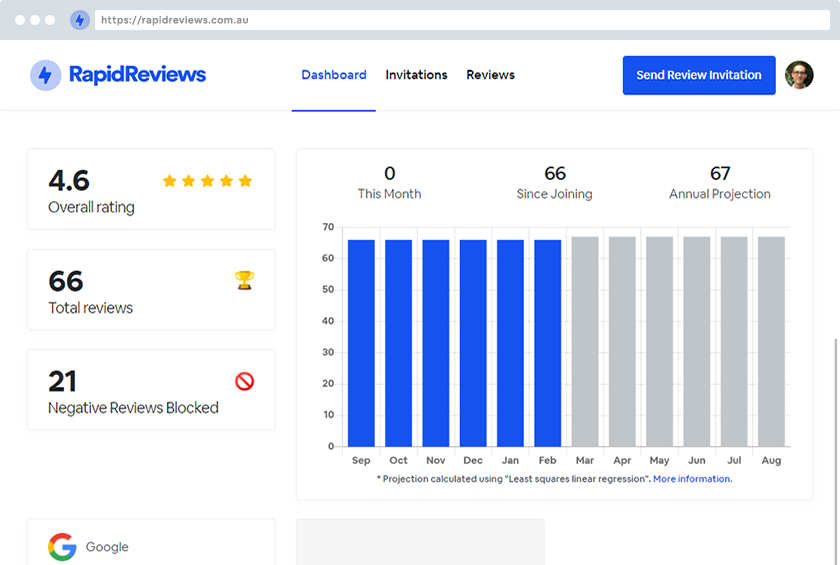Go to the Reviews tab
The image size is (840, 565).
coord(490,75)
